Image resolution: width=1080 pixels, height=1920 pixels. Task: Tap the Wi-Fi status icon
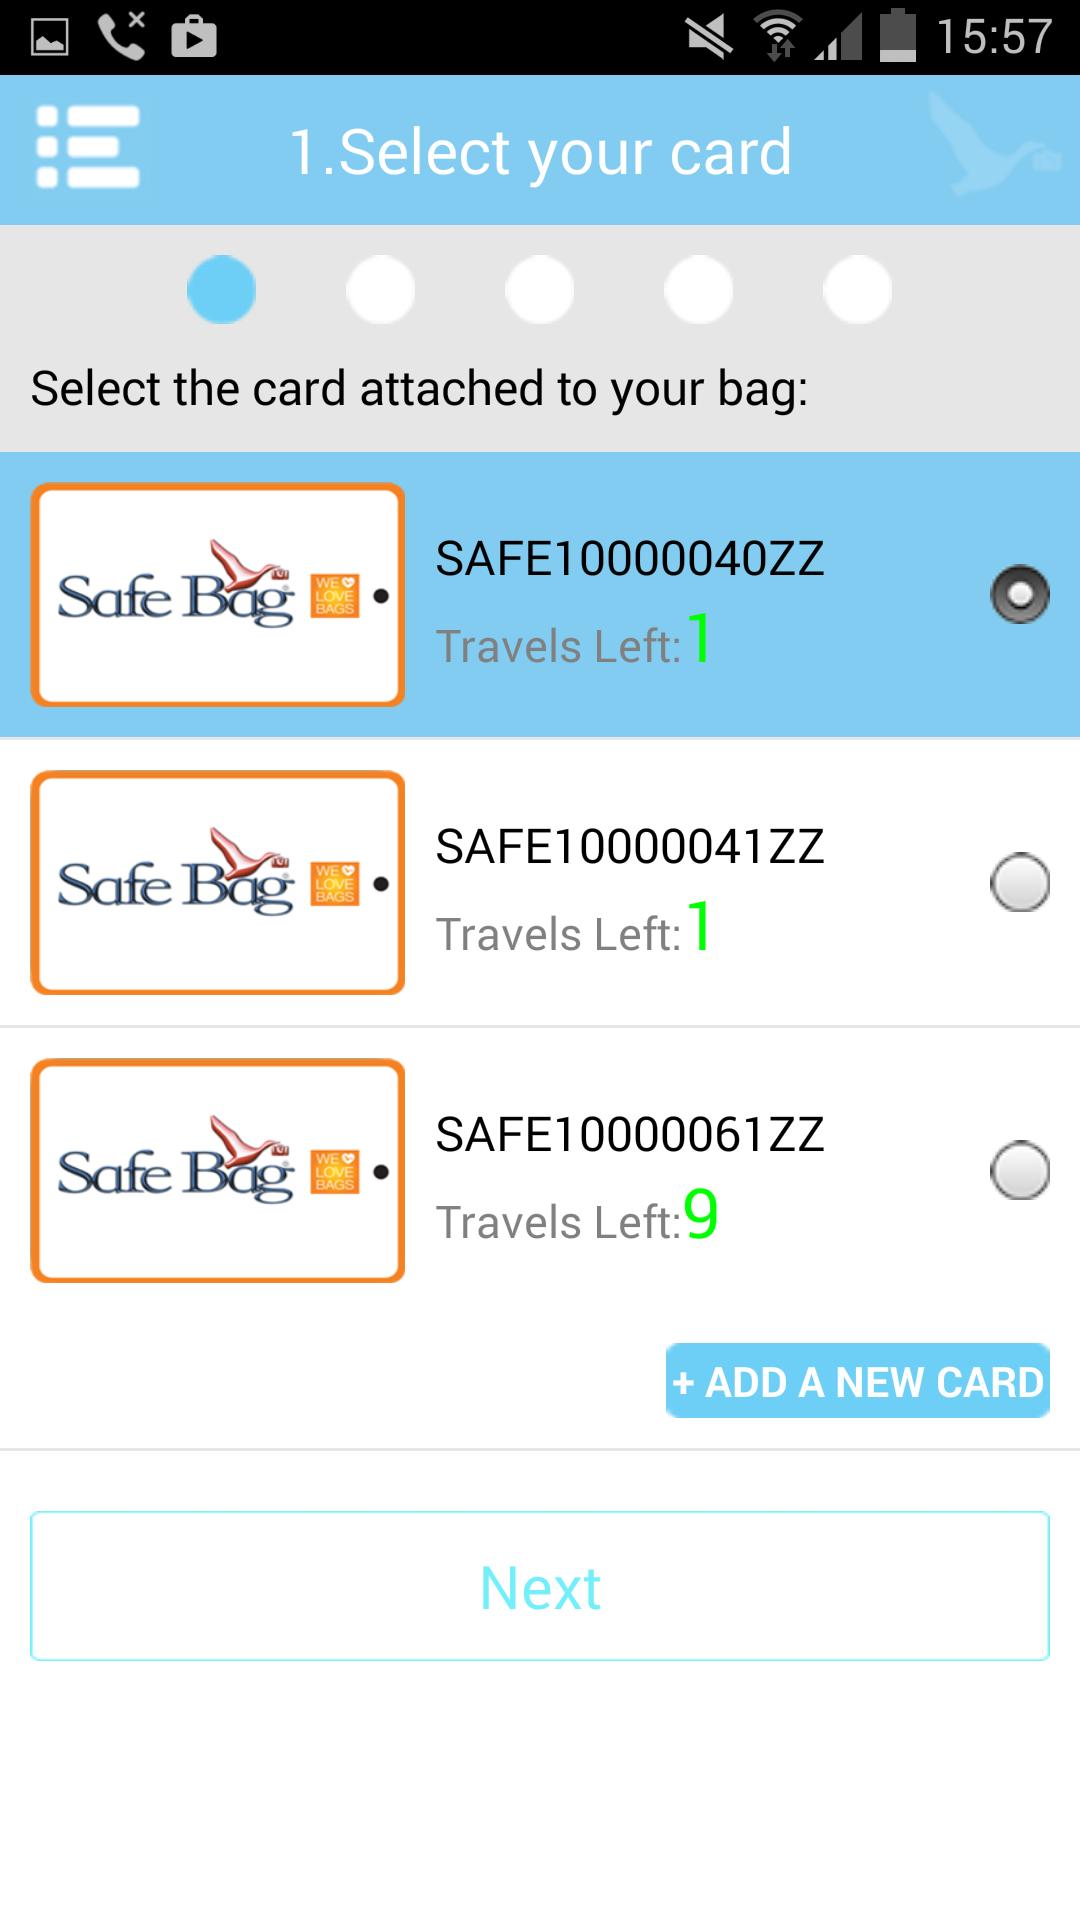pos(778,37)
